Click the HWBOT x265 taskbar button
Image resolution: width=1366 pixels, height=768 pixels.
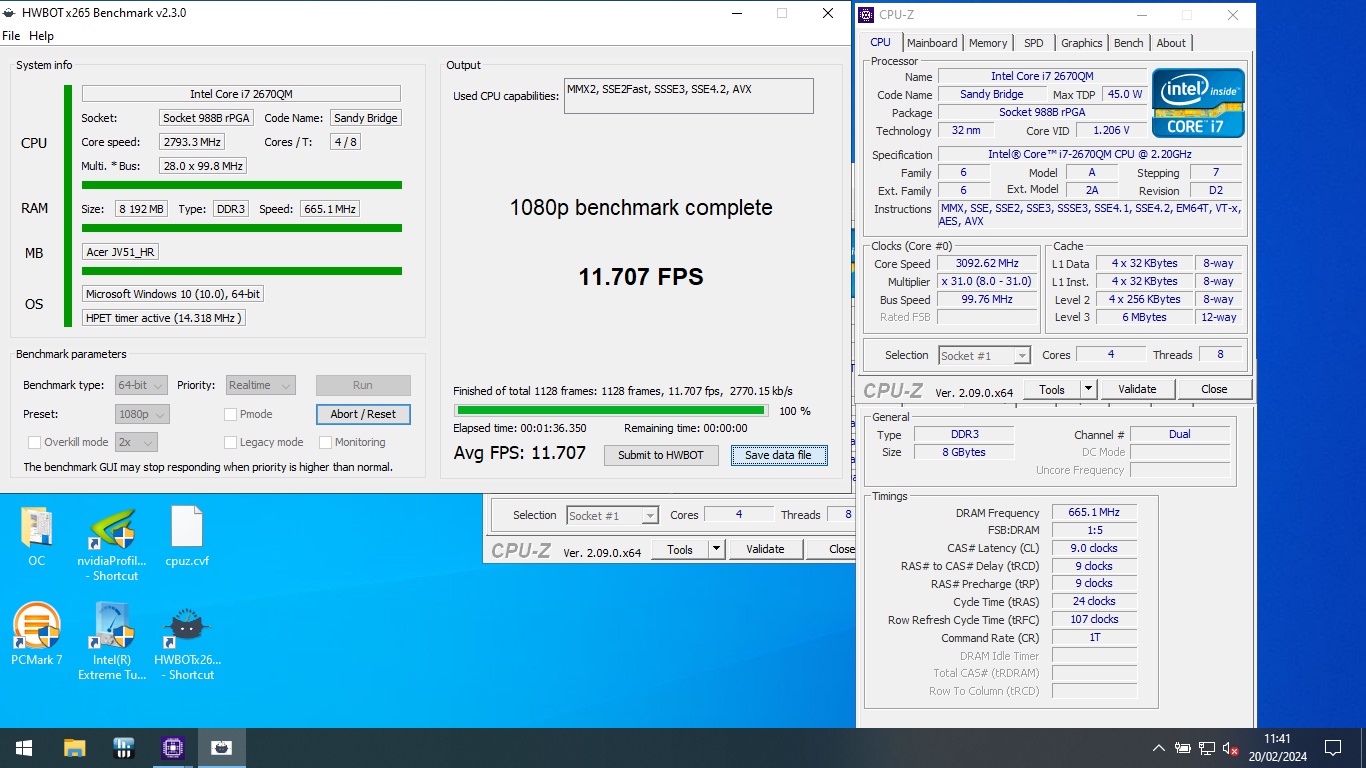(221, 748)
